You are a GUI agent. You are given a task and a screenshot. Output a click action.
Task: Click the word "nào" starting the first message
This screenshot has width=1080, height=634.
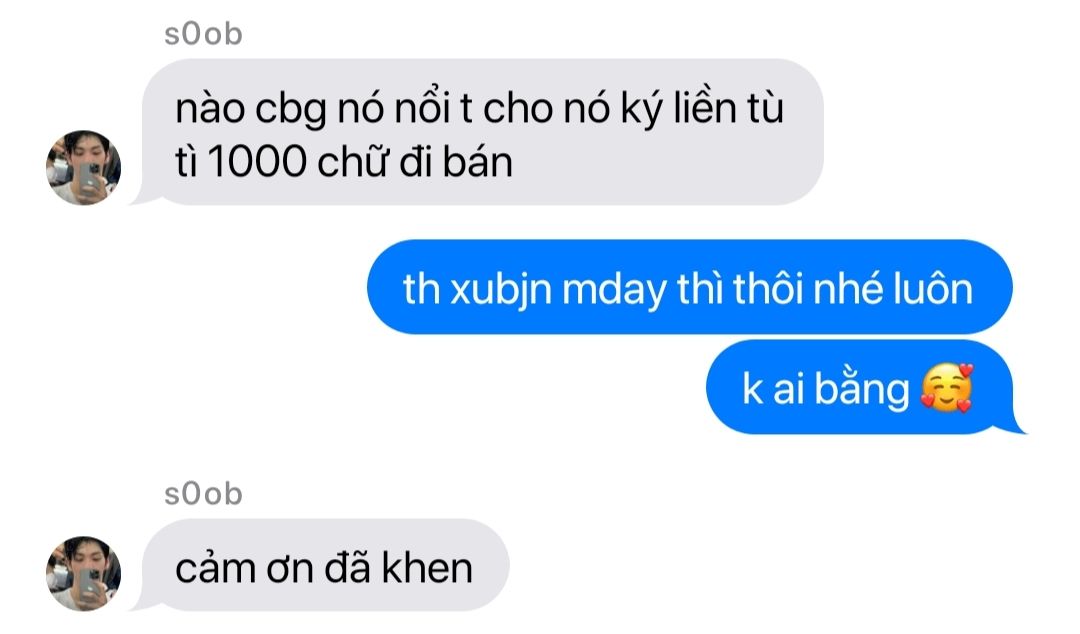(210, 109)
